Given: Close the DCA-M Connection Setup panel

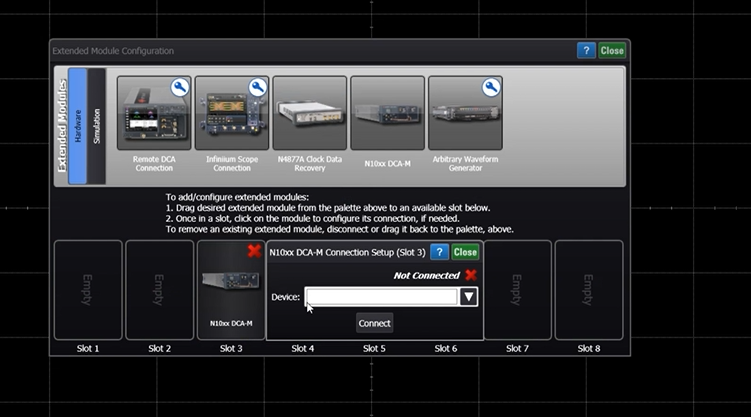Looking at the screenshot, I should click(x=465, y=252).
